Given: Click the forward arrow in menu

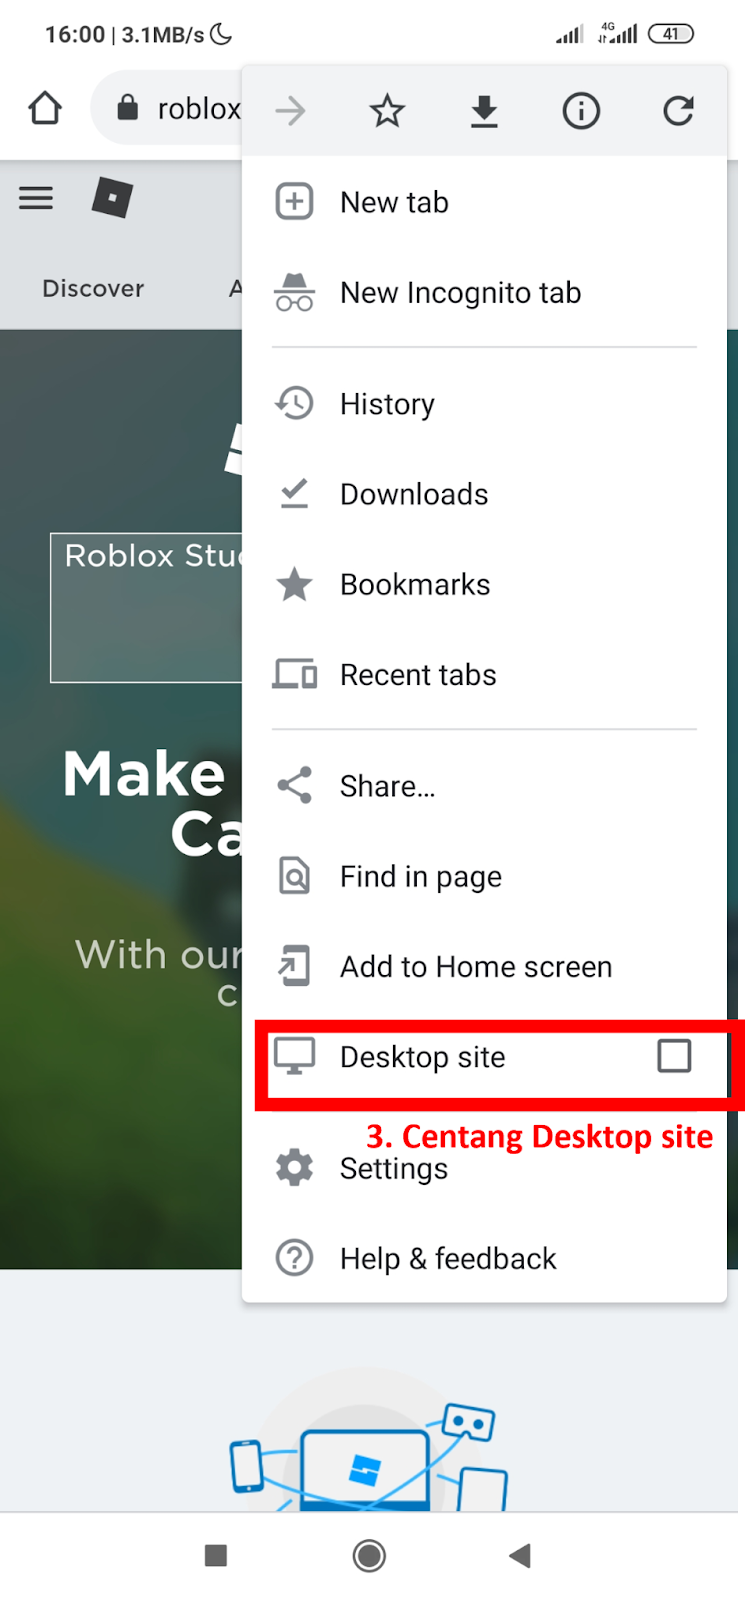Looking at the screenshot, I should point(291,111).
